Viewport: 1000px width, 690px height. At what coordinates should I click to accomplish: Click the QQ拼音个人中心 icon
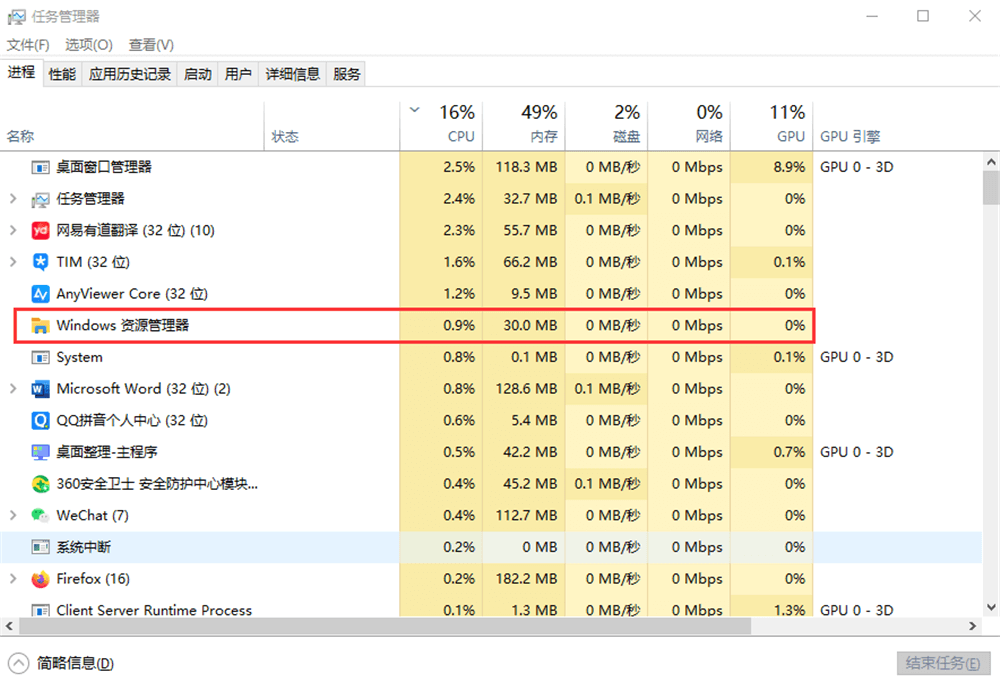click(38, 420)
